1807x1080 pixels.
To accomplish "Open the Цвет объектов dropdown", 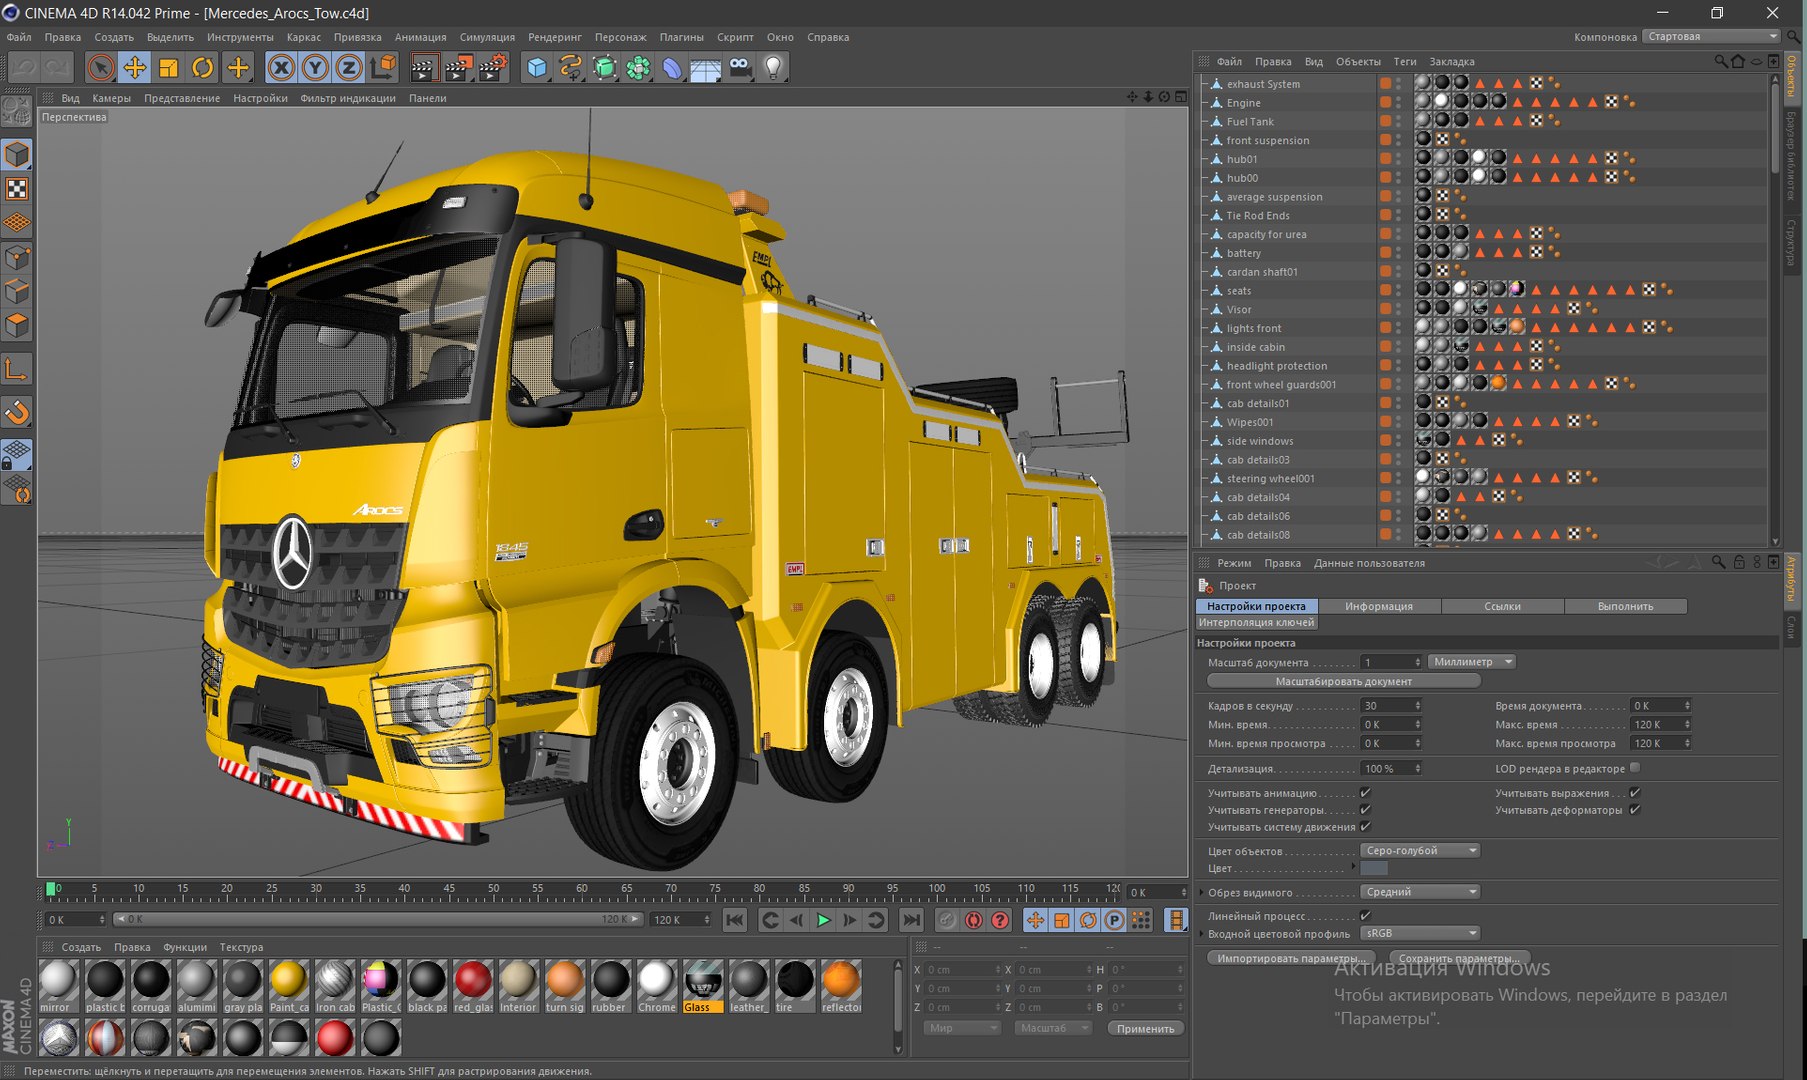I will (1420, 851).
